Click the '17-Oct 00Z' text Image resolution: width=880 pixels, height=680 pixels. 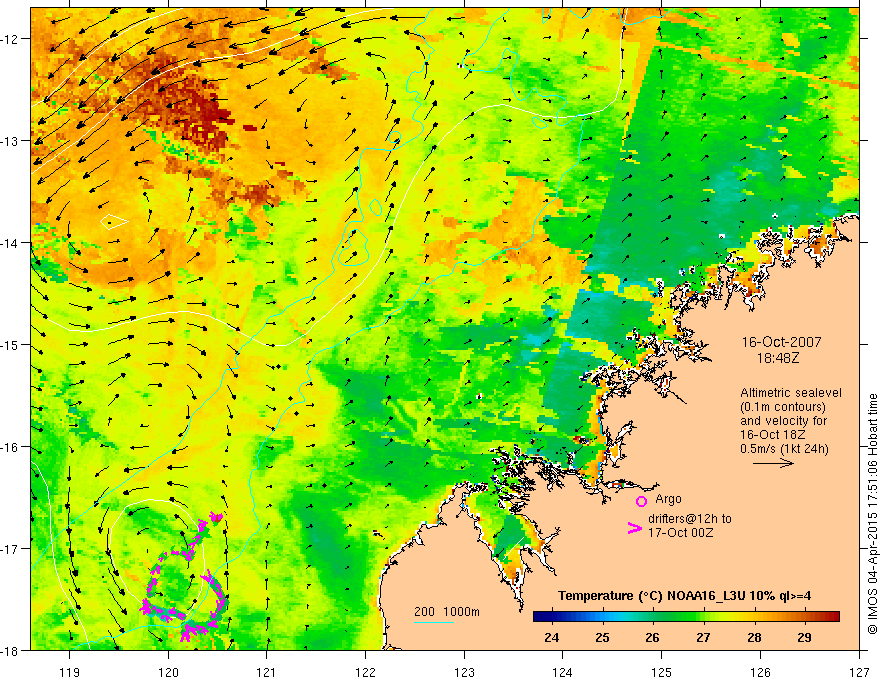[x=680, y=532]
